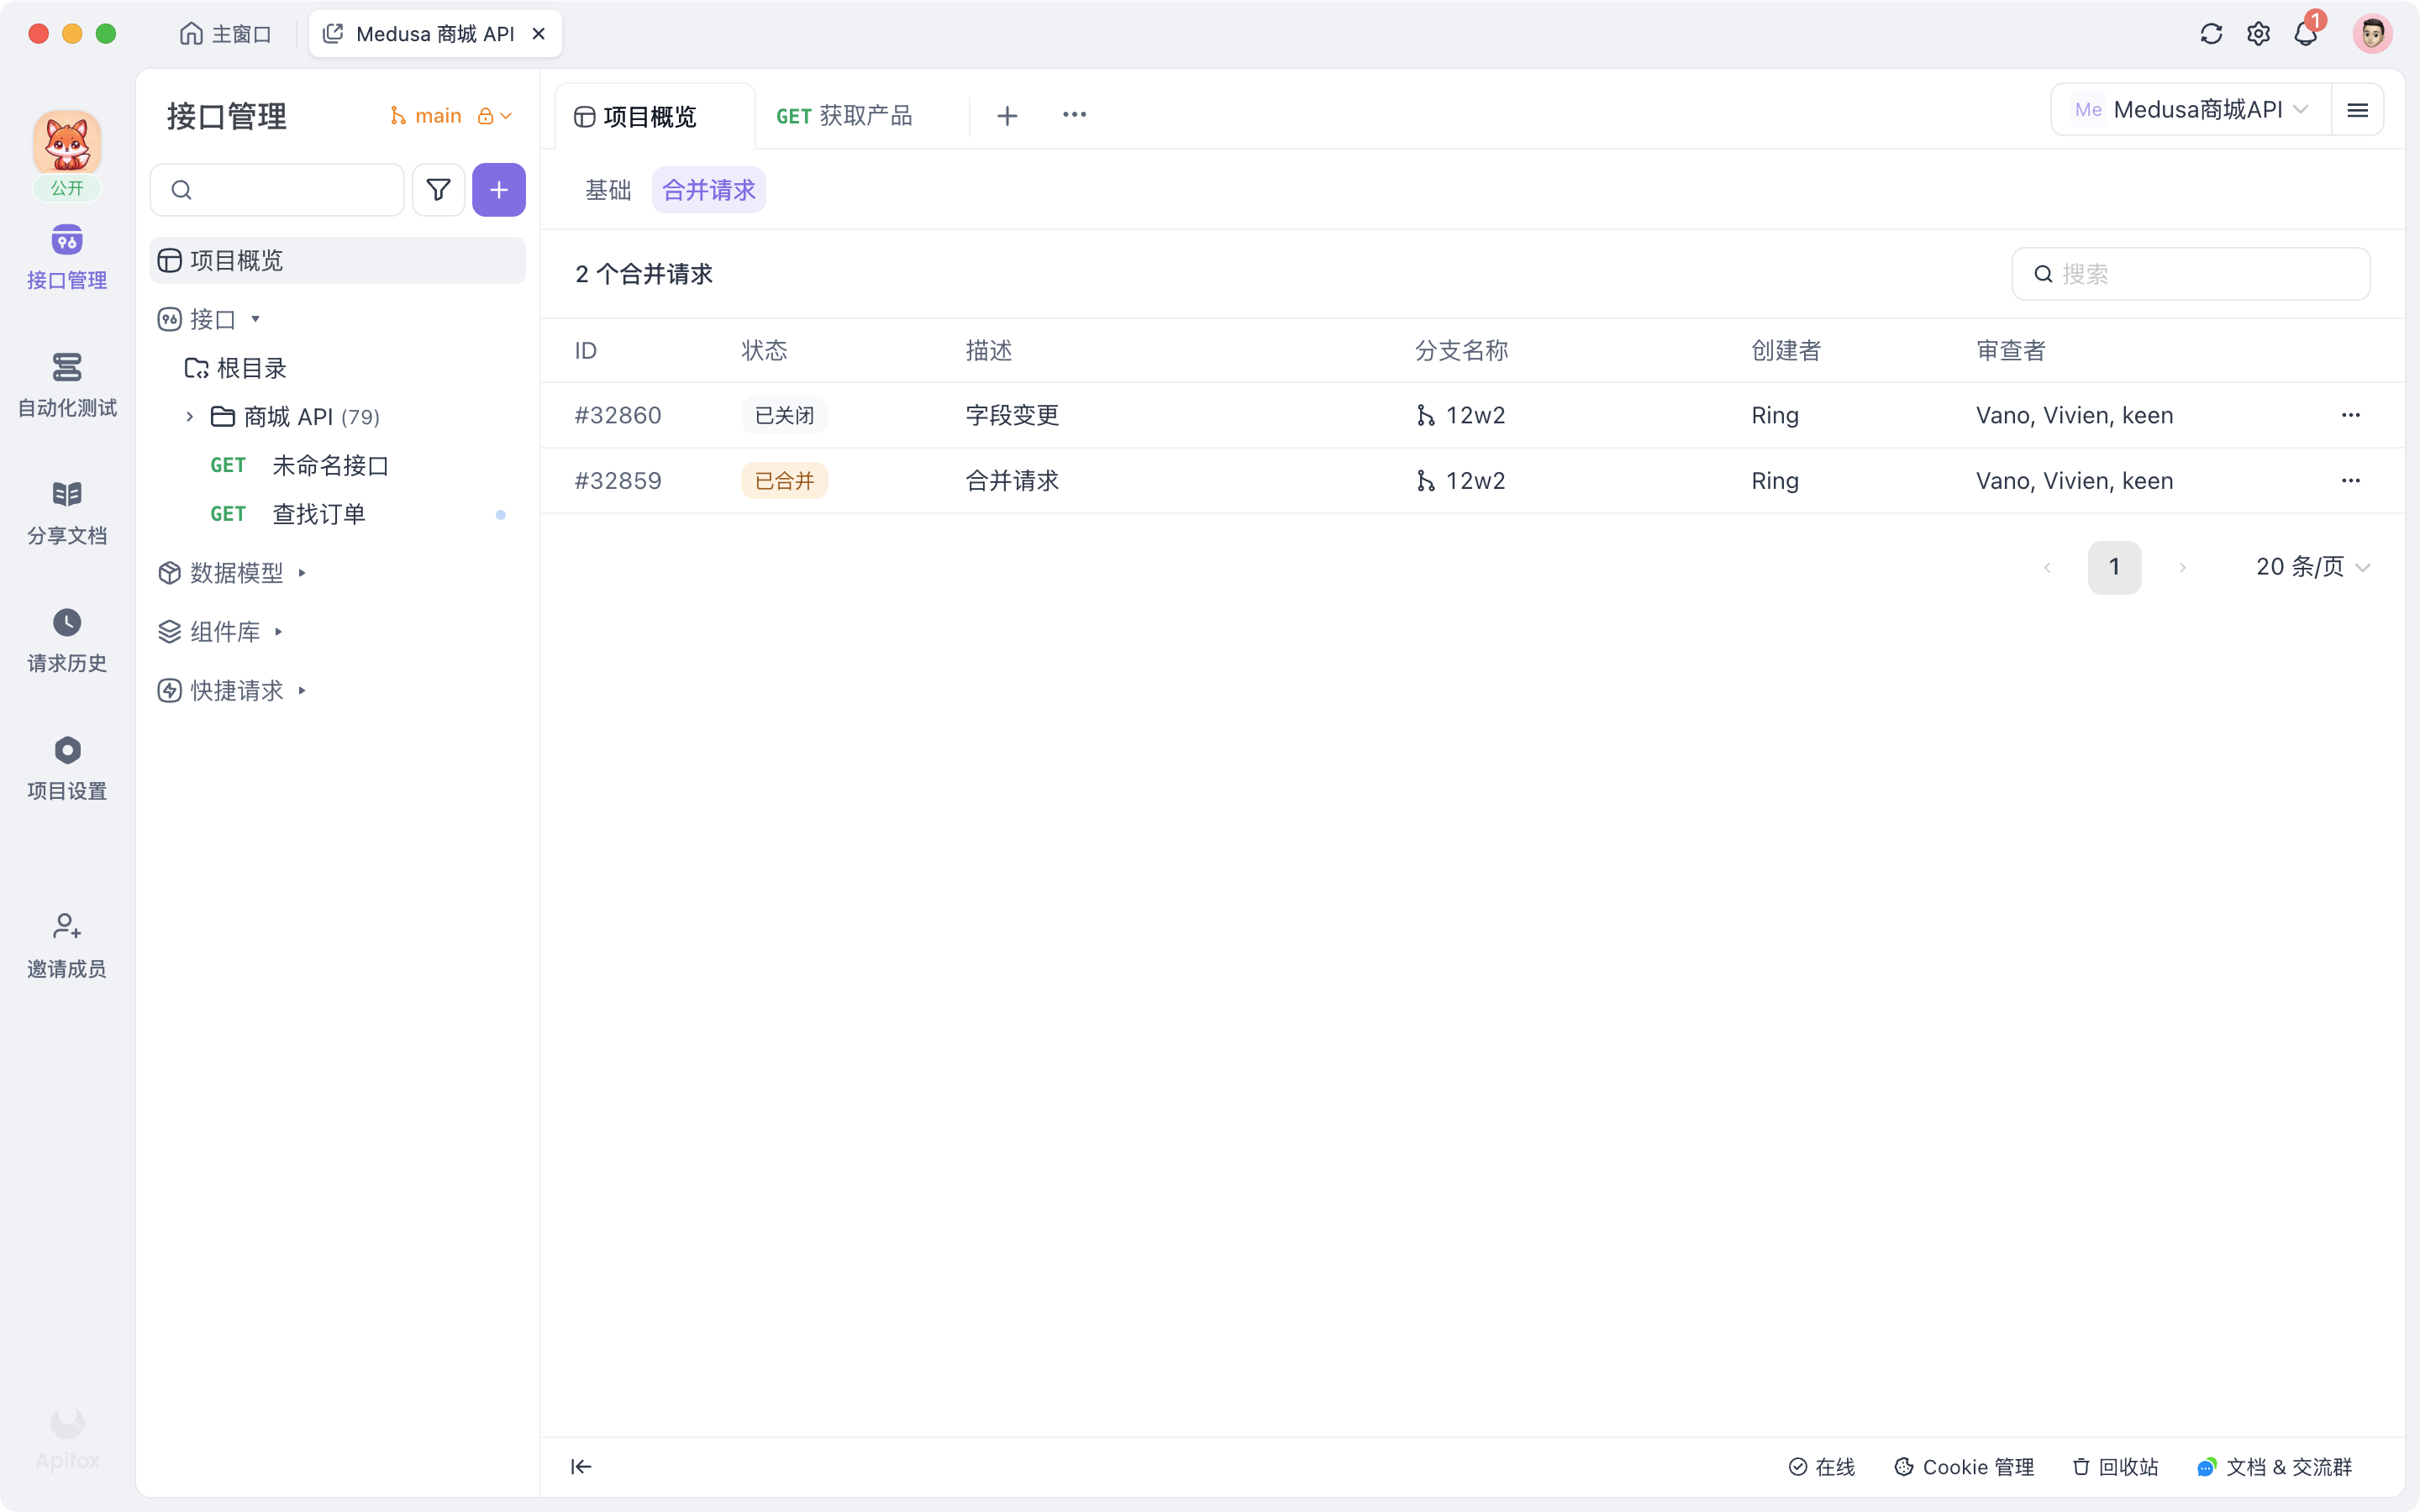
Task: Select the 自动化测试 sidebar icon
Action: pyautogui.click(x=66, y=383)
